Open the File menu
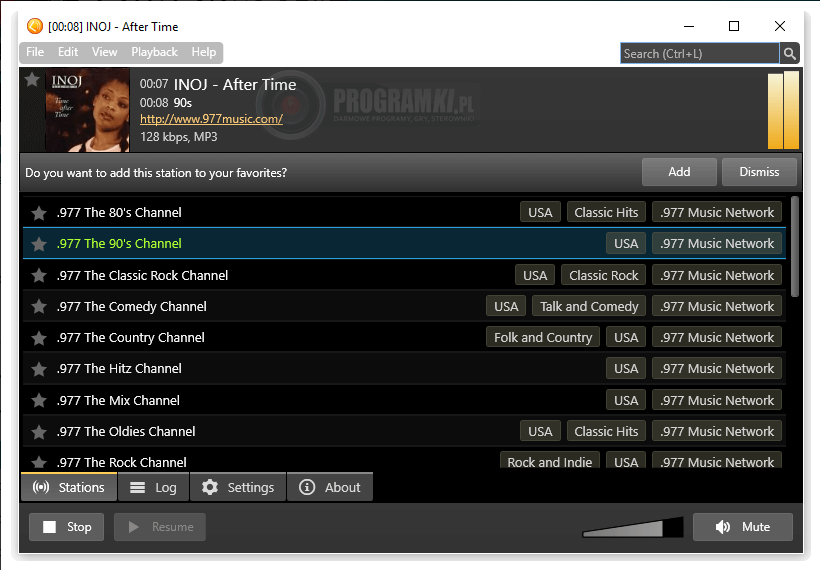Image resolution: width=820 pixels, height=570 pixels. (x=35, y=52)
